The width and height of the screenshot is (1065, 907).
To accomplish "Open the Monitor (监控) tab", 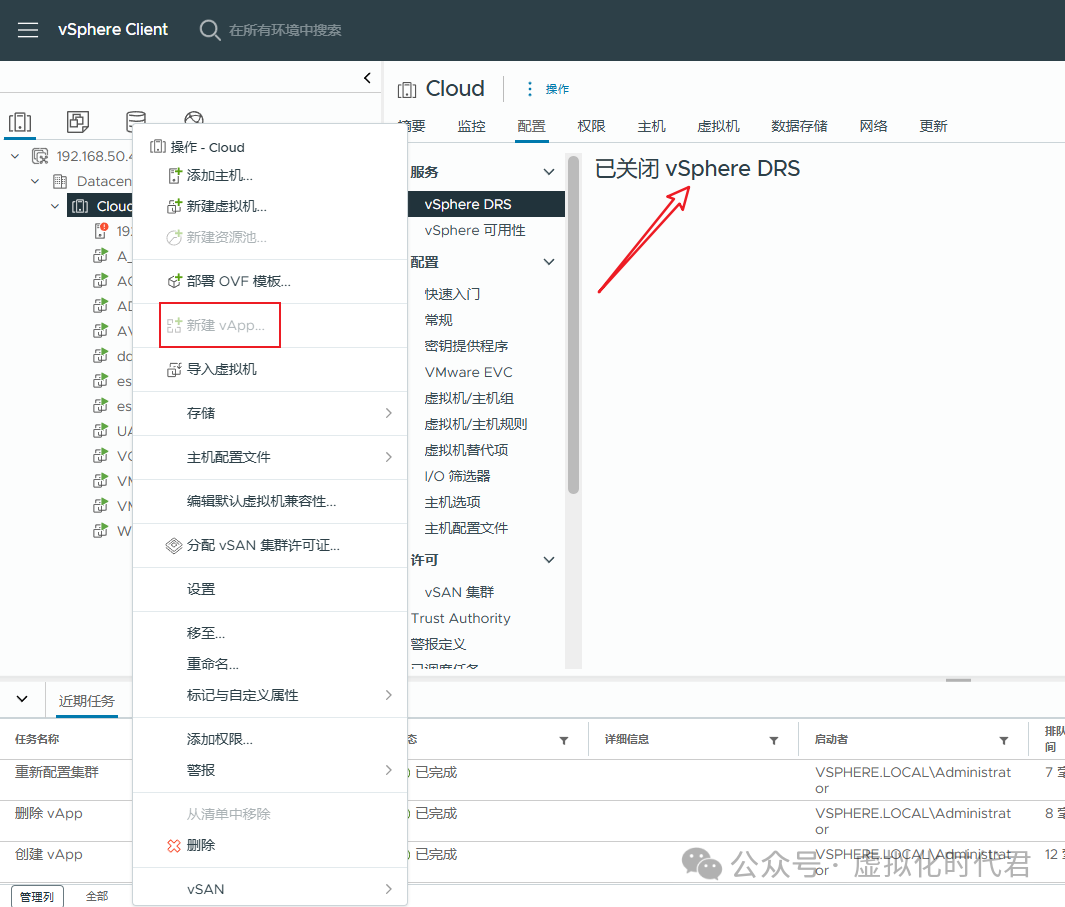I will tap(471, 126).
